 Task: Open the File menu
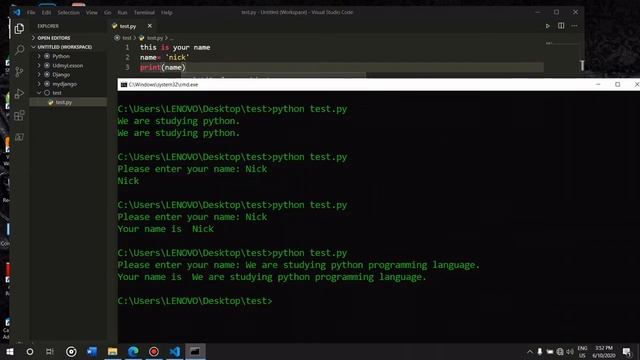click(31, 13)
